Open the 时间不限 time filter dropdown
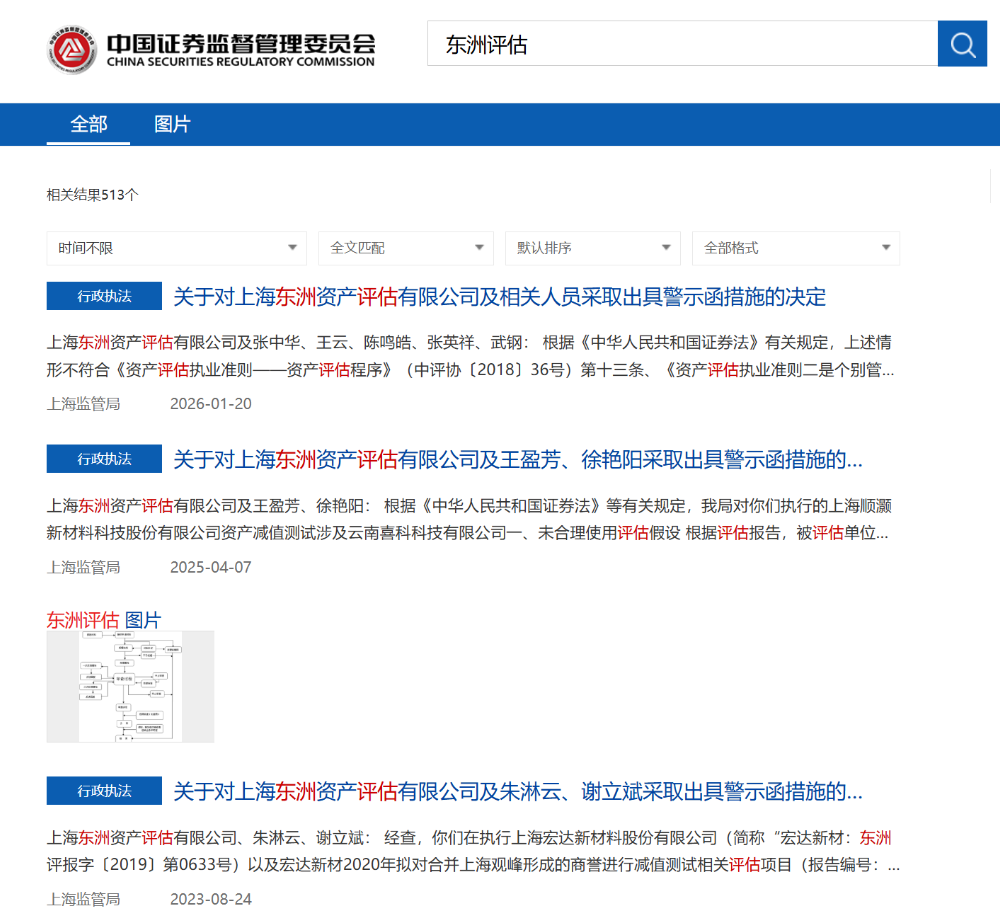Viewport: 1000px width, 923px height. pos(177,248)
